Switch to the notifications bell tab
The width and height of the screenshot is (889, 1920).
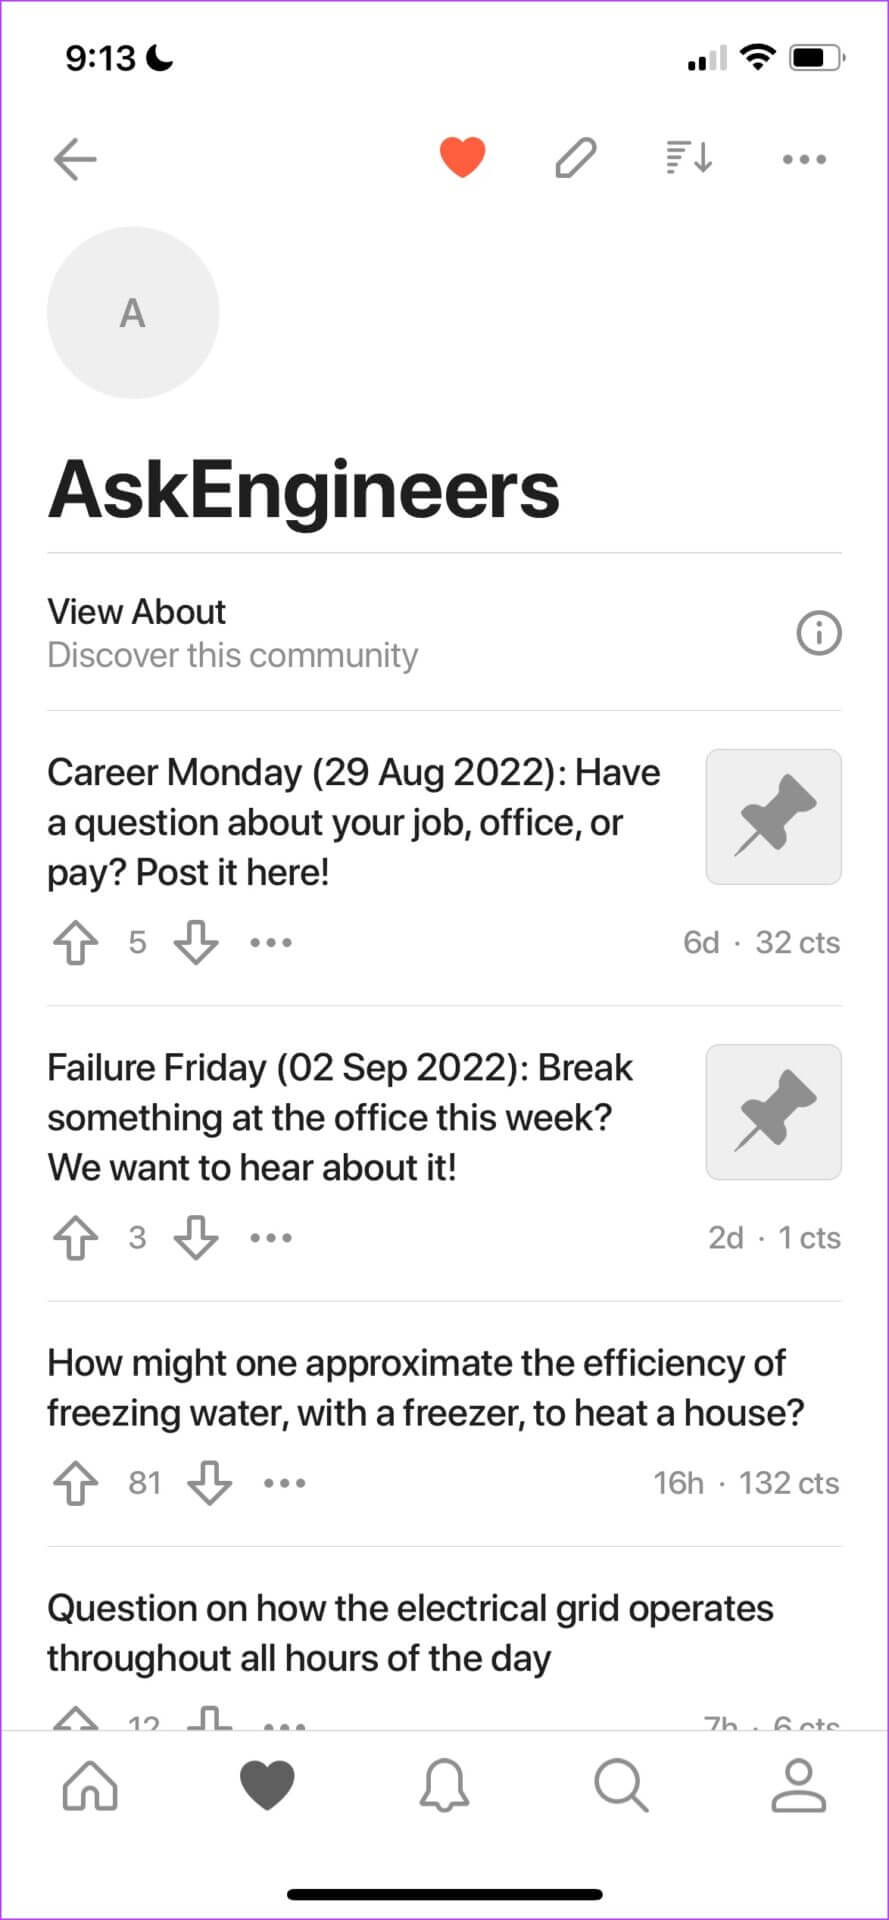pyautogui.click(x=444, y=1787)
